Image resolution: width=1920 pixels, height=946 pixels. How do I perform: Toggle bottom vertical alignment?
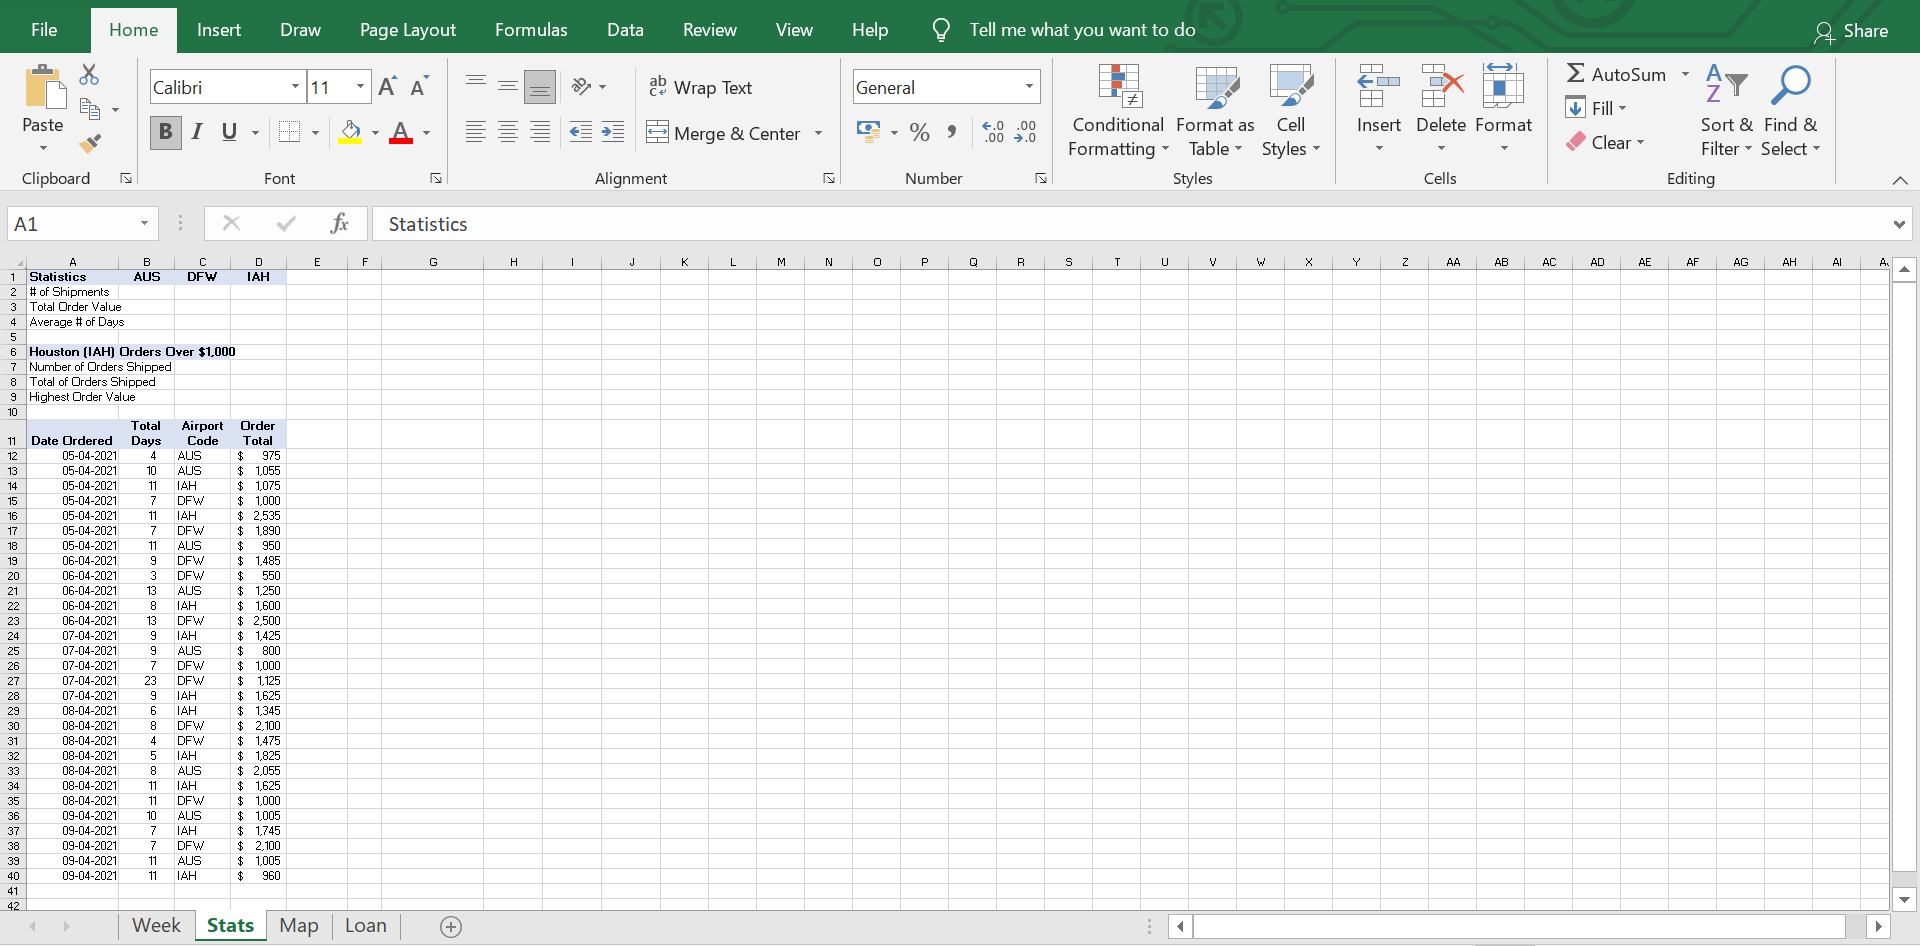pyautogui.click(x=540, y=87)
